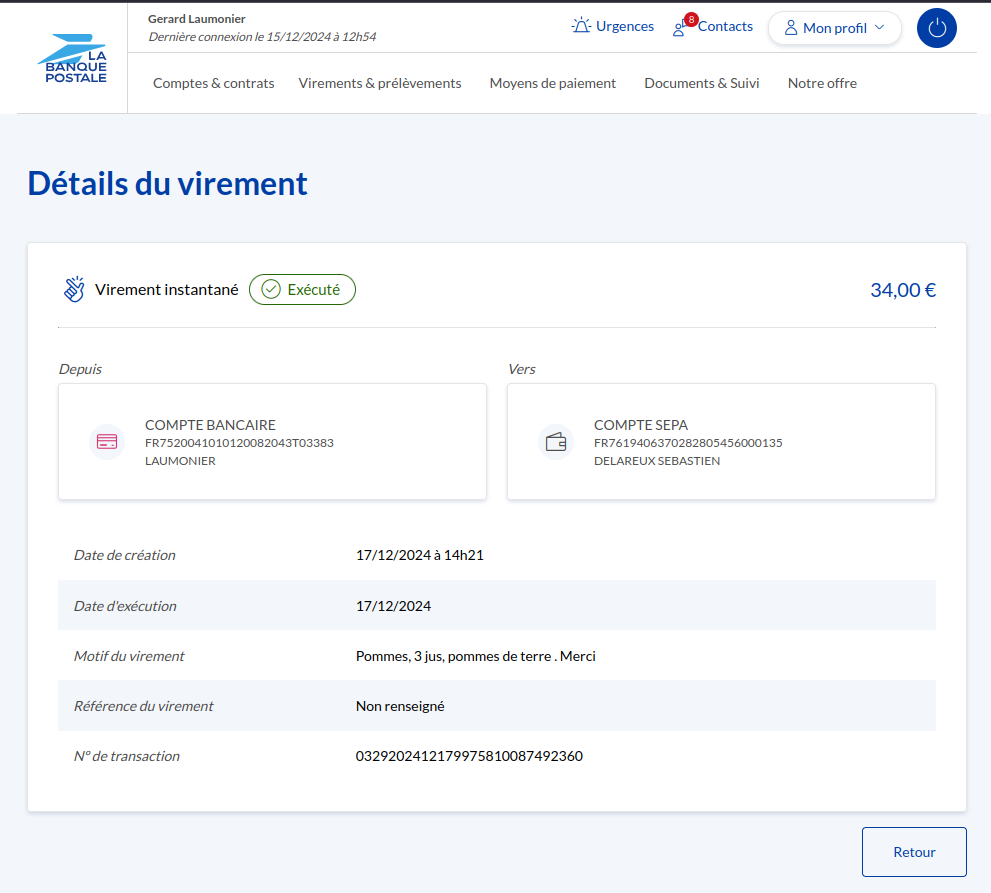Click the pink bank card account icon
The width and height of the screenshot is (991, 893).
[x=107, y=441]
